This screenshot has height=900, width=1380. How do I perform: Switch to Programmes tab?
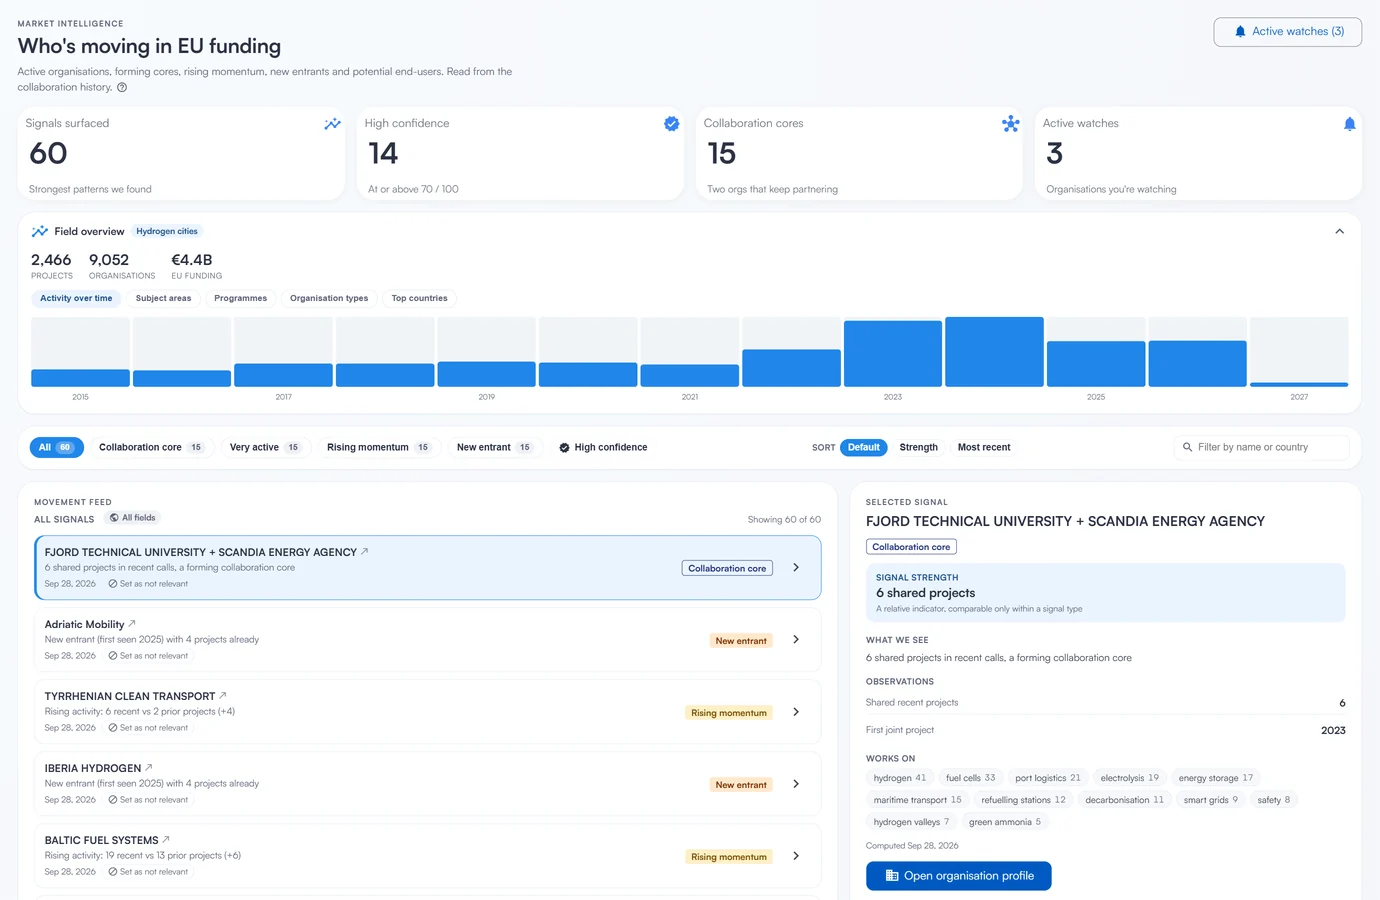[240, 298]
